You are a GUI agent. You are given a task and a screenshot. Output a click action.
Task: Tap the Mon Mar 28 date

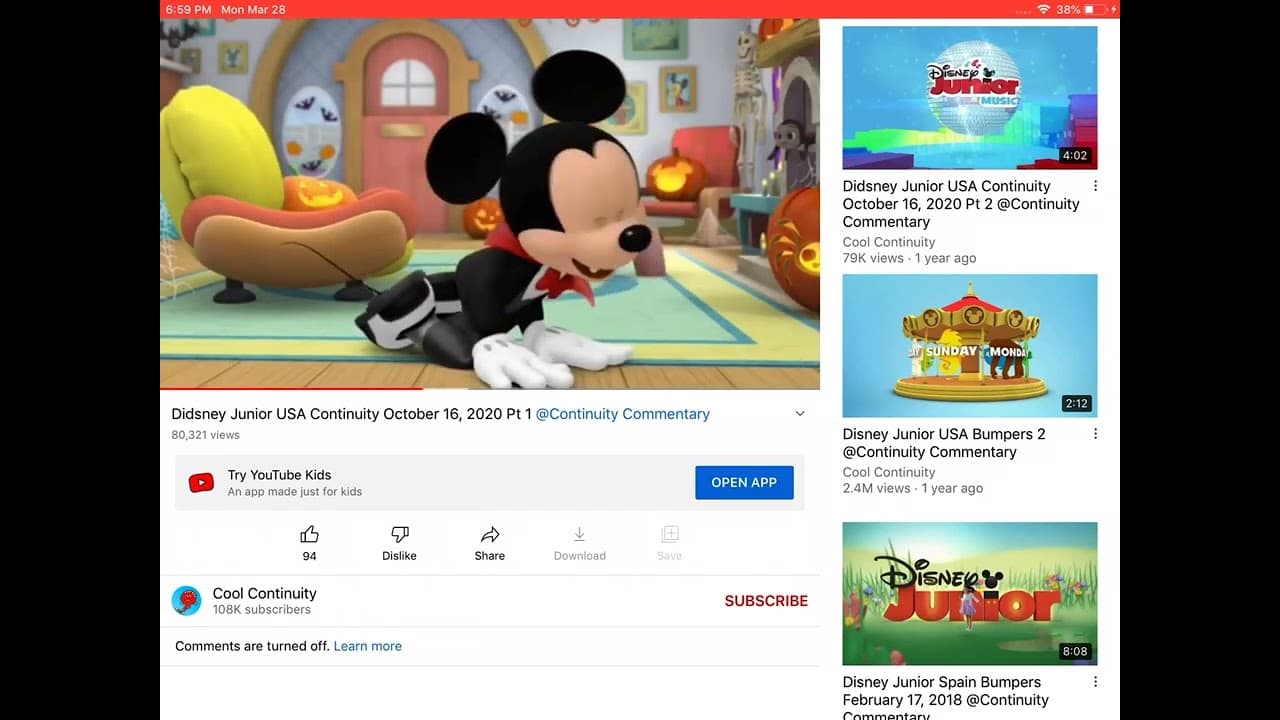tap(253, 9)
